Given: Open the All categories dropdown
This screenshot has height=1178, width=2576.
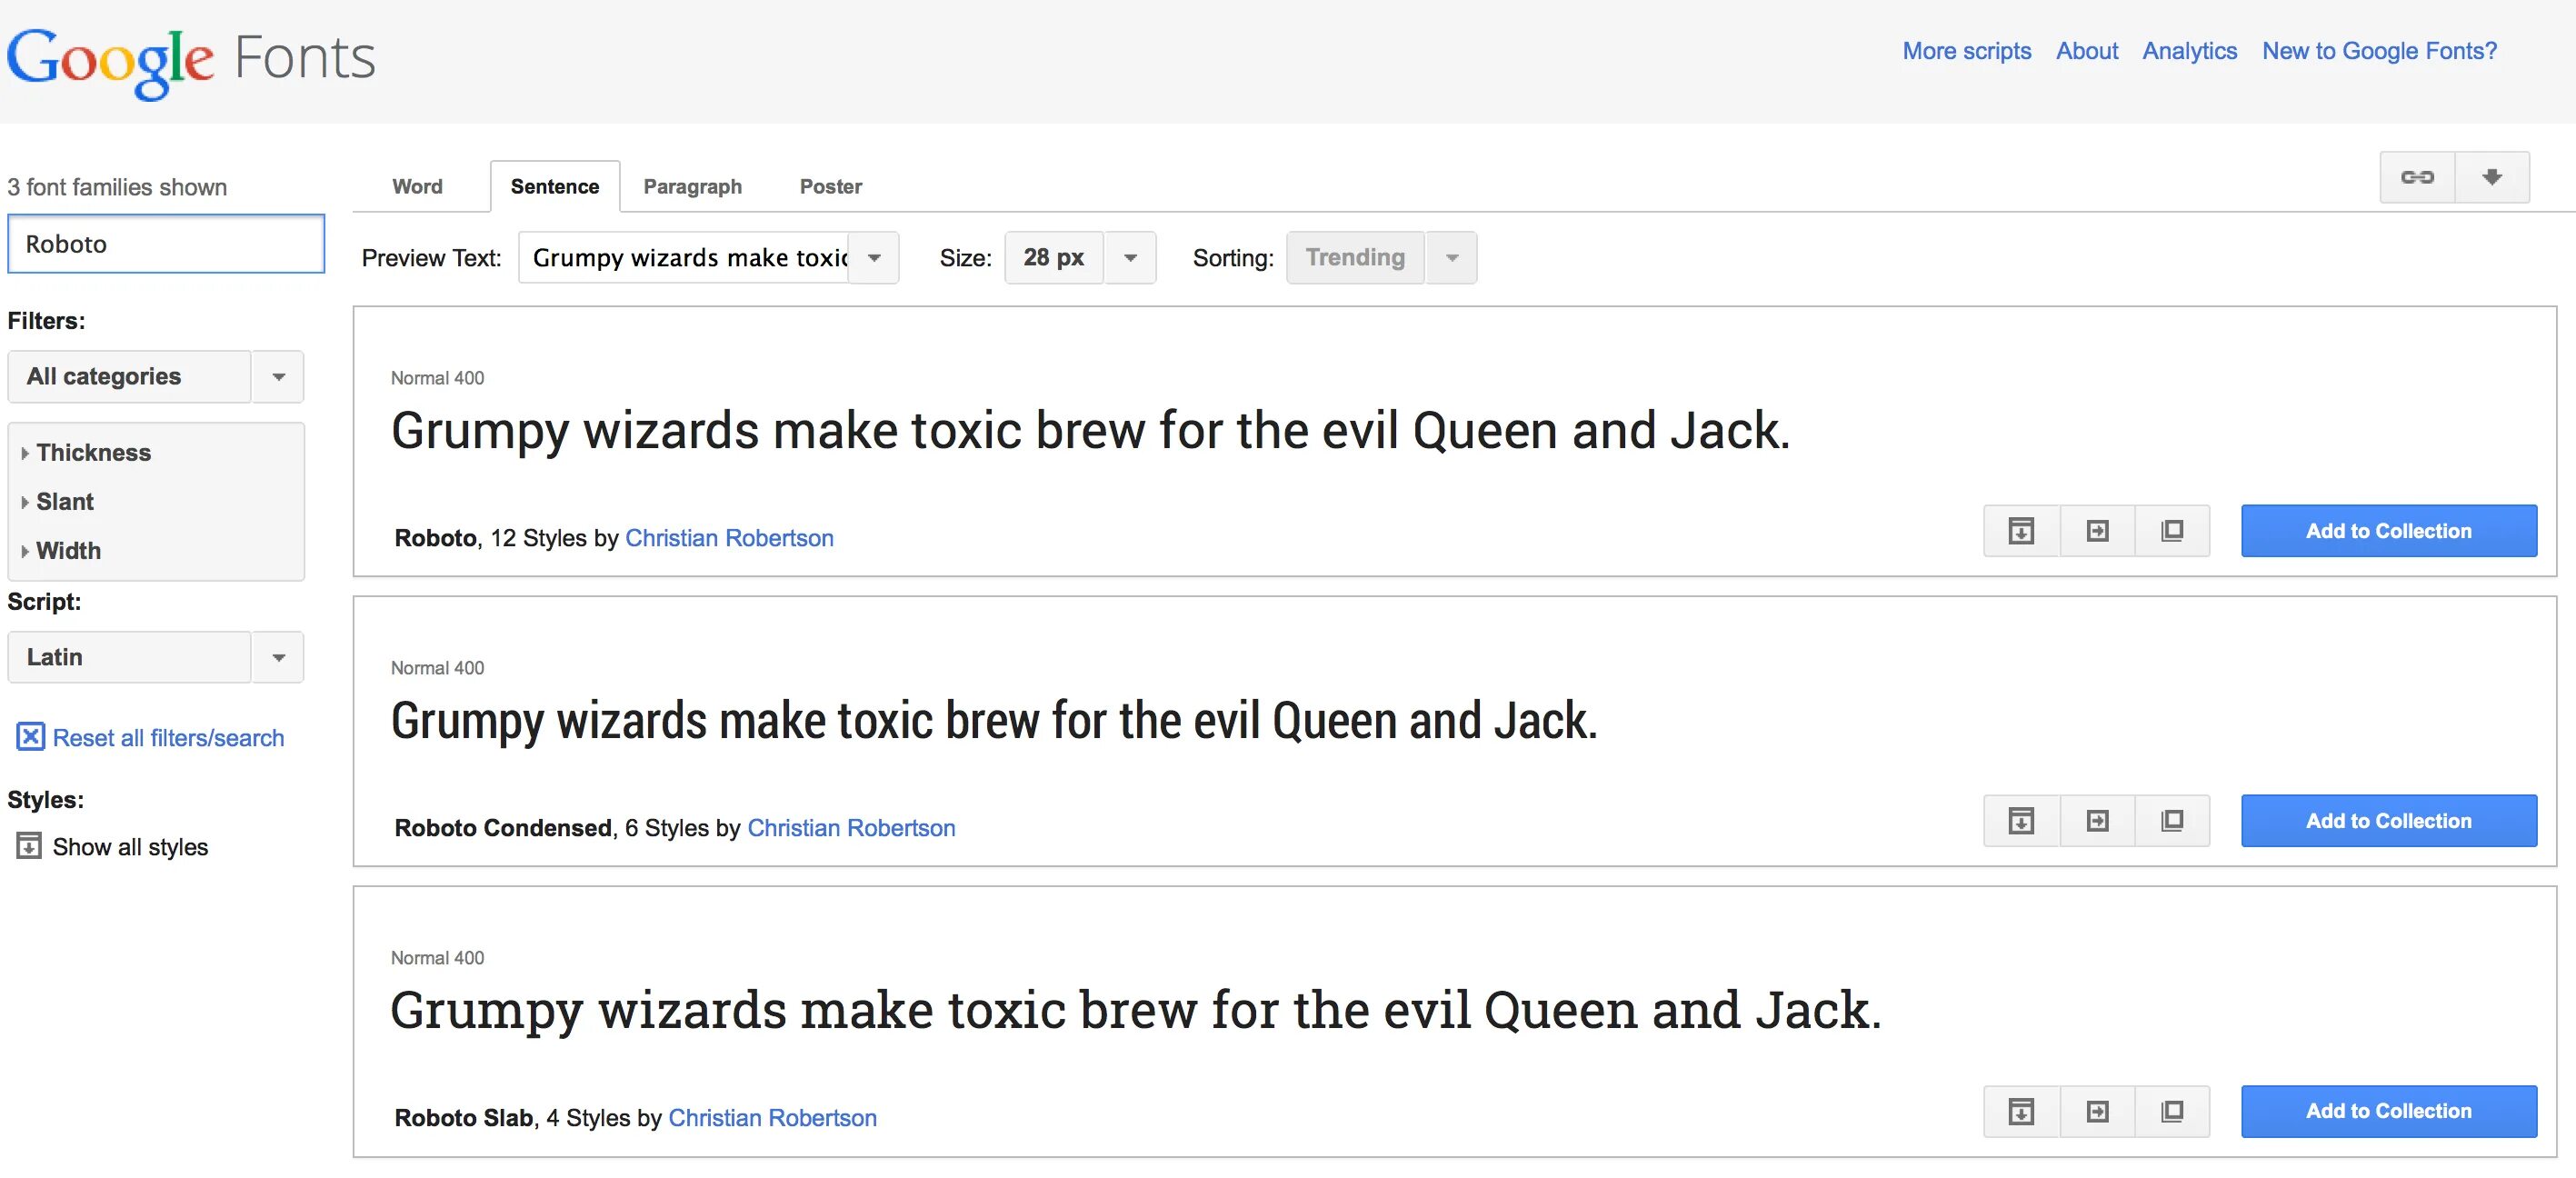Looking at the screenshot, I should pos(155,377).
